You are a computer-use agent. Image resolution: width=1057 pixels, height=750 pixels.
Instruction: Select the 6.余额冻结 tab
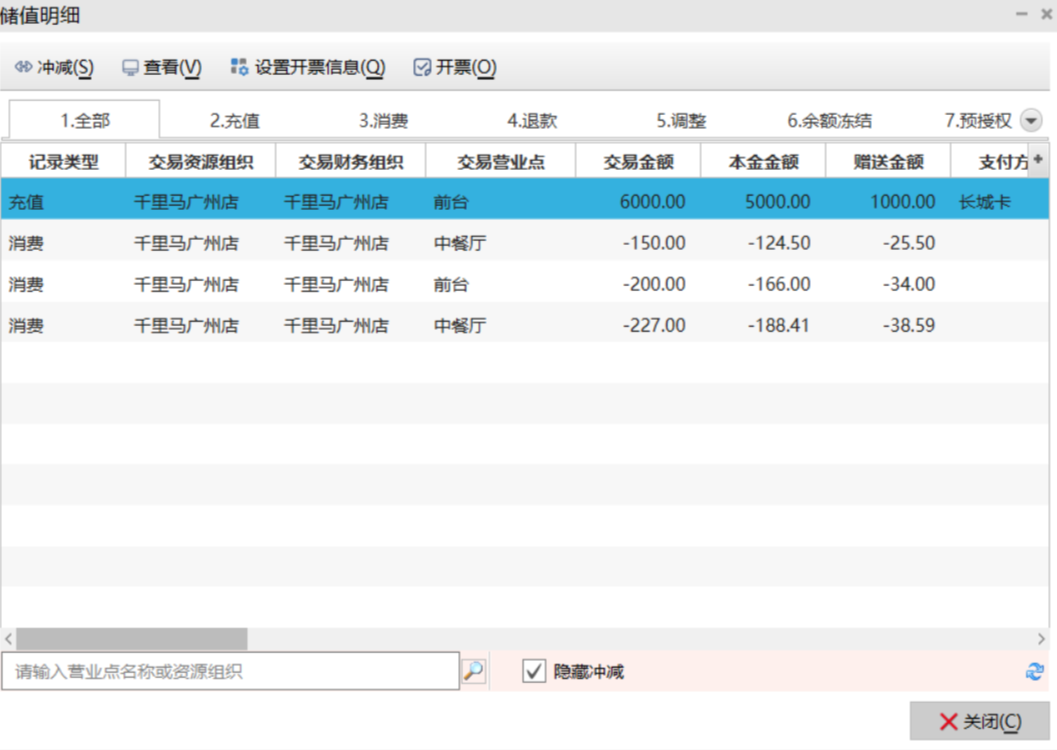(x=829, y=121)
